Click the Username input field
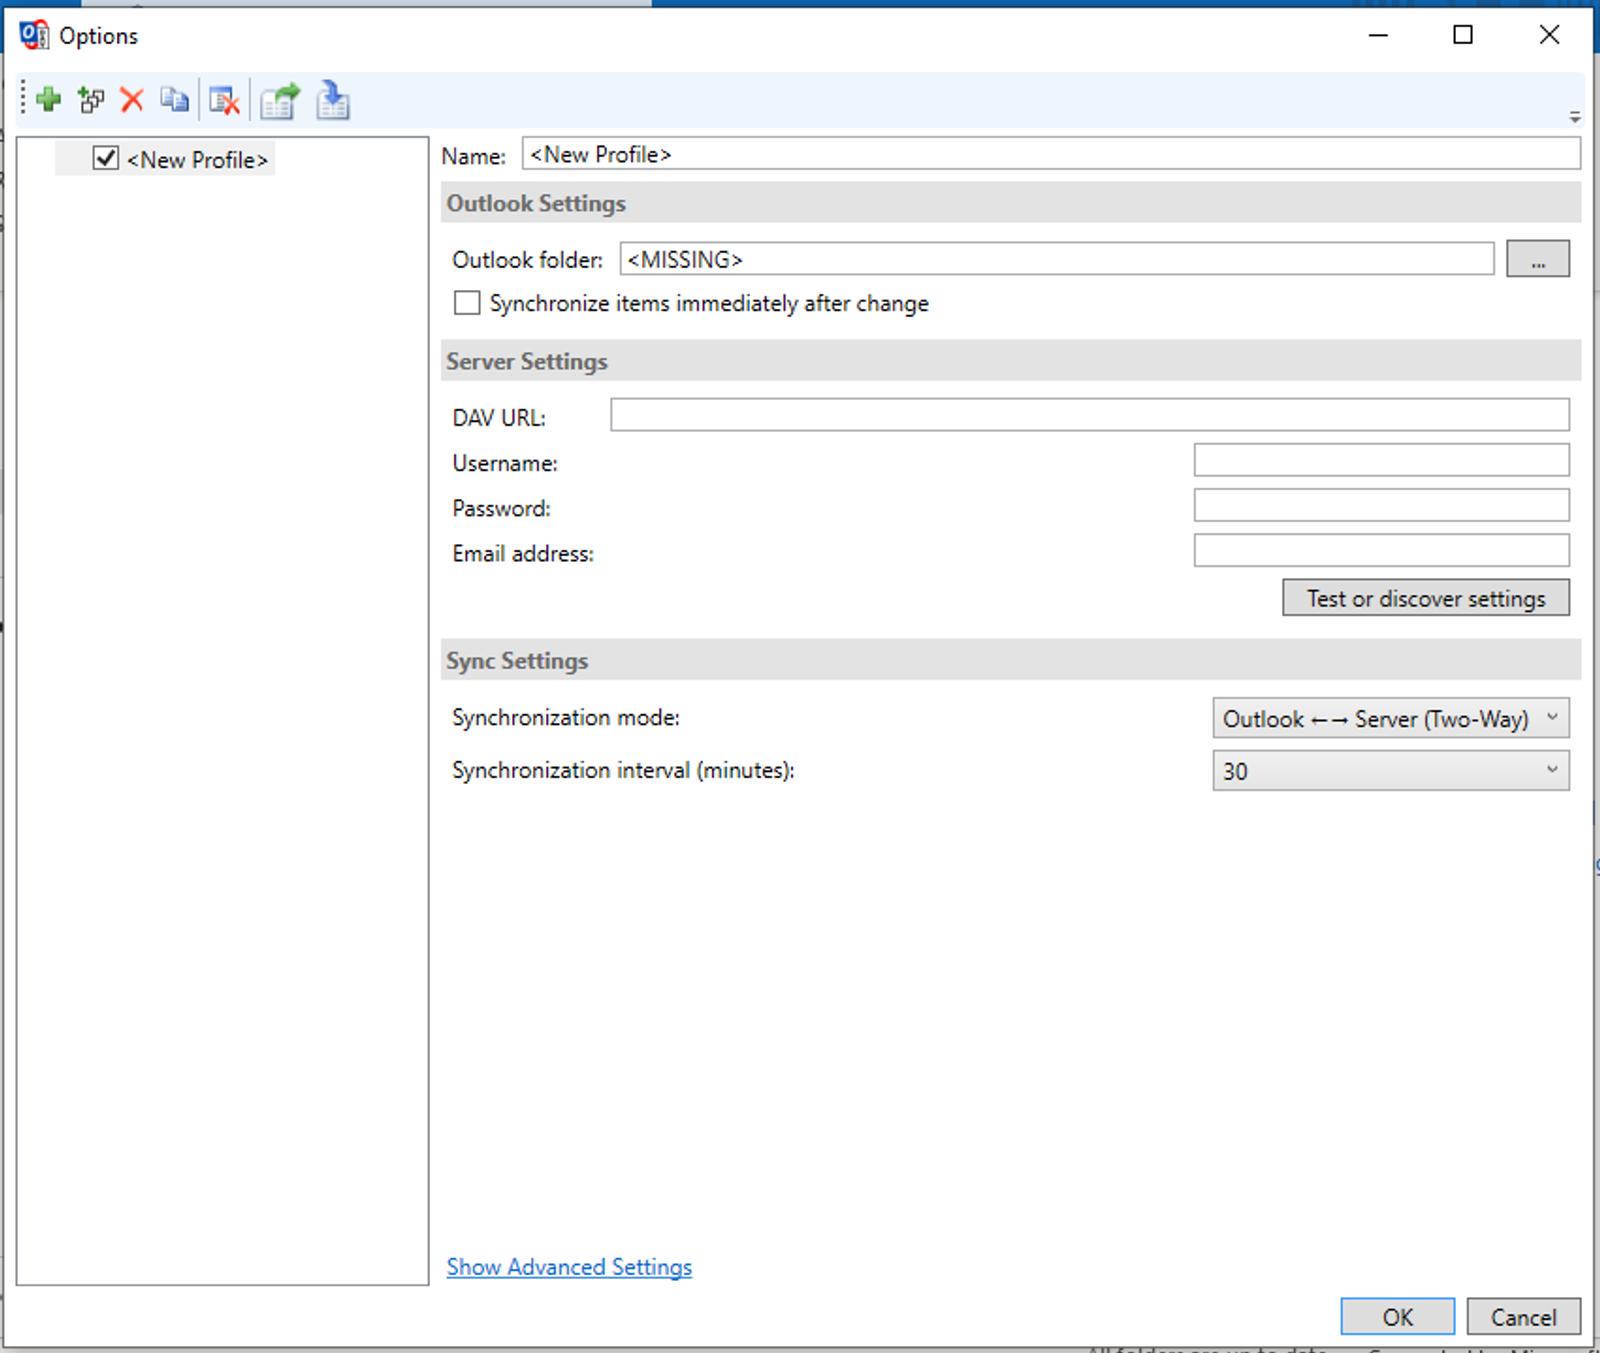 1382,460
